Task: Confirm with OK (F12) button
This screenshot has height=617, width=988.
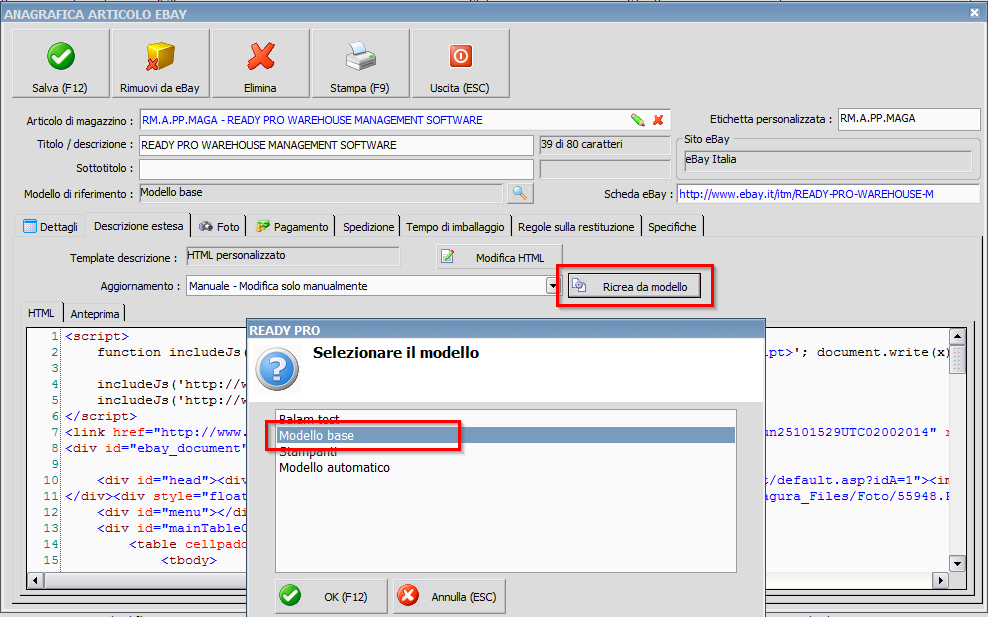Action: (x=331, y=596)
